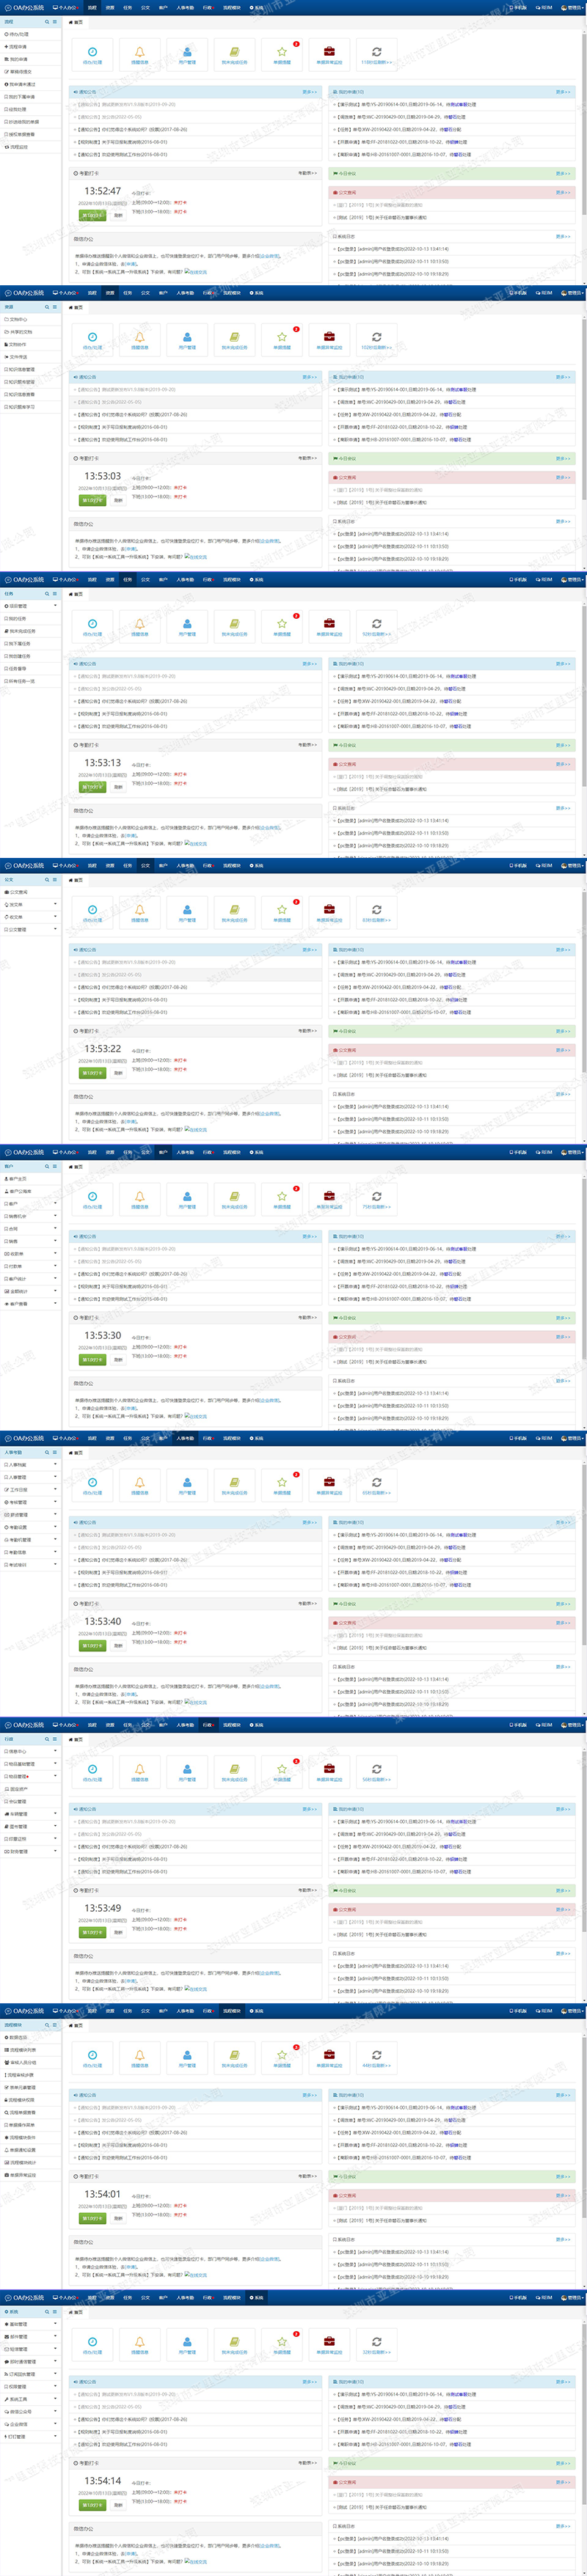The width and height of the screenshot is (587, 2576).
Task: Click the green 打卡 button beside the 13:52:47 clock
Action: click(92, 215)
